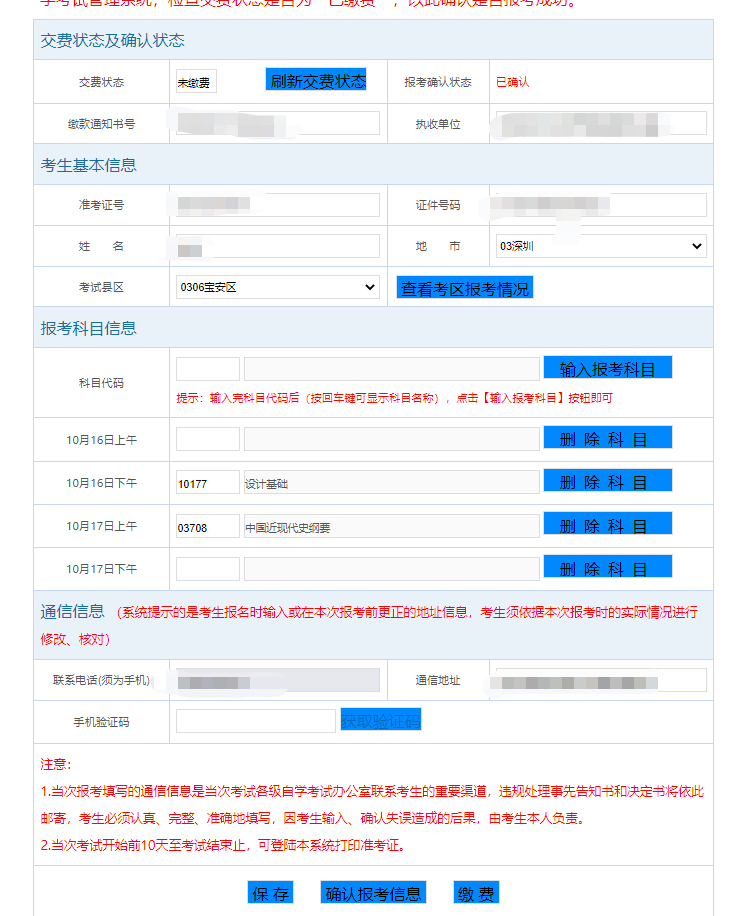The height and width of the screenshot is (916, 749).
Task: Delete the 10月16日上午 subject with 删除科目
Action: 607,438
